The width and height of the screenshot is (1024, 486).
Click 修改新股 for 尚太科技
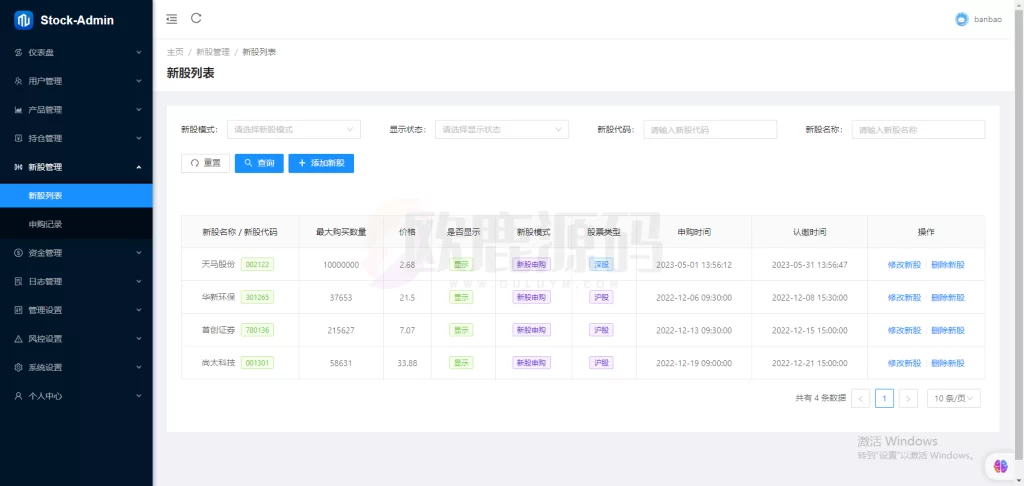click(904, 363)
